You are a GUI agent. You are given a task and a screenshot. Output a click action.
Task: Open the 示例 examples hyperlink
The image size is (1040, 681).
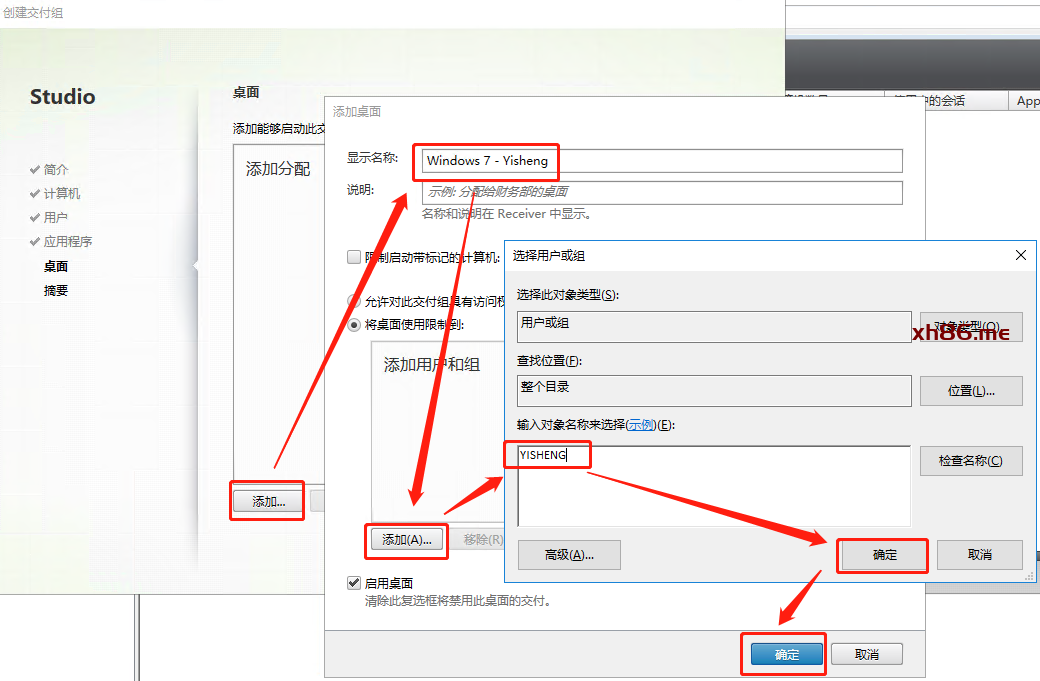coord(641,425)
